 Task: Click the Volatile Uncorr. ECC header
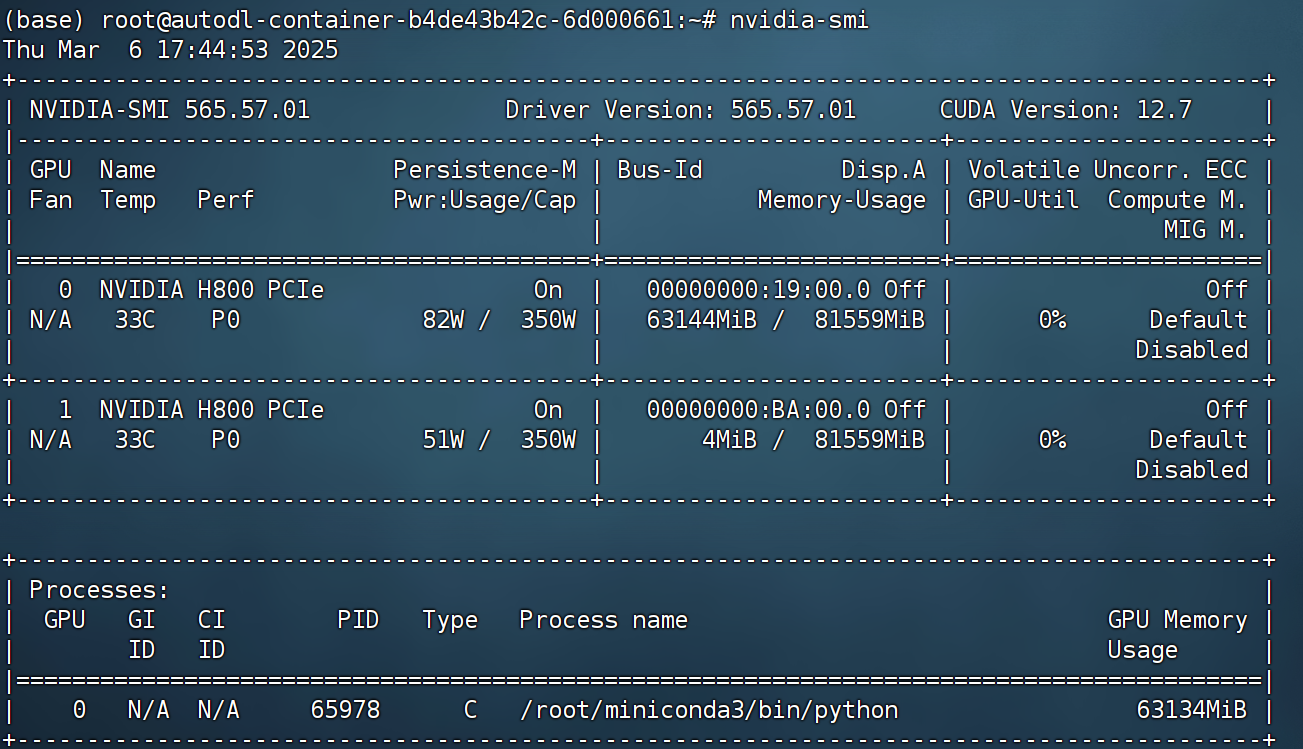click(1108, 170)
